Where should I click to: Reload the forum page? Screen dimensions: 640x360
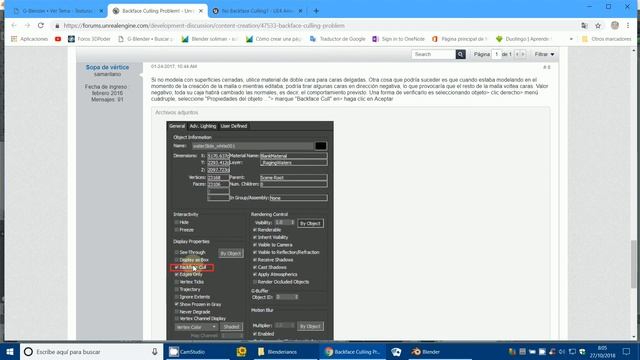coord(41,25)
